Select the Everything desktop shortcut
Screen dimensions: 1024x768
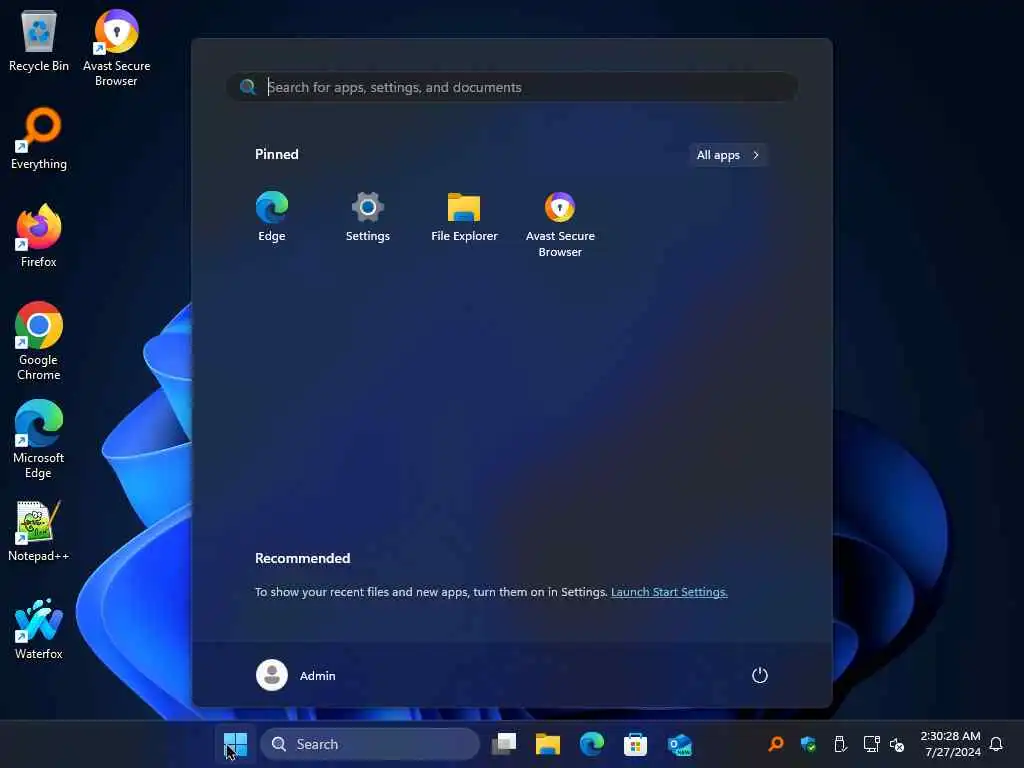(39, 138)
